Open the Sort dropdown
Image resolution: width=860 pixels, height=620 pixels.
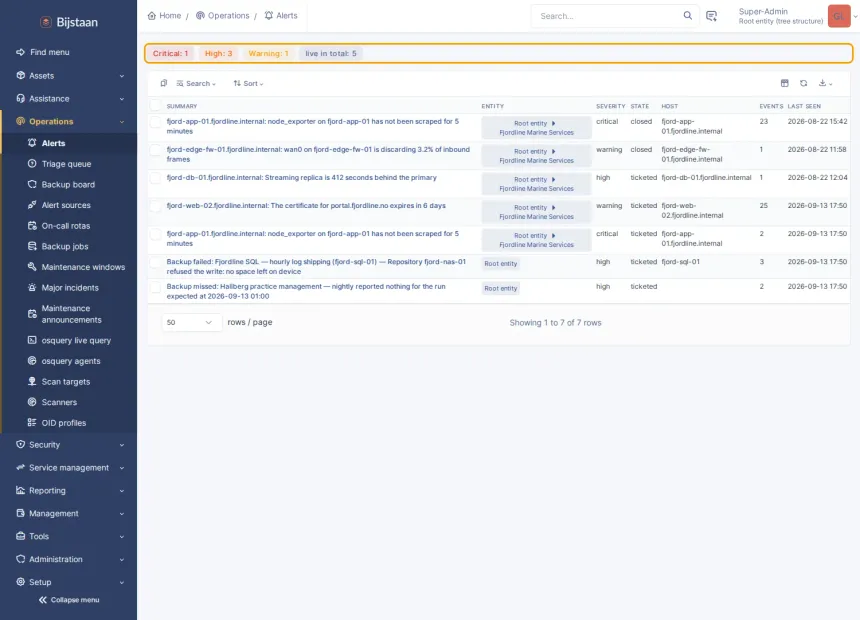[248, 83]
